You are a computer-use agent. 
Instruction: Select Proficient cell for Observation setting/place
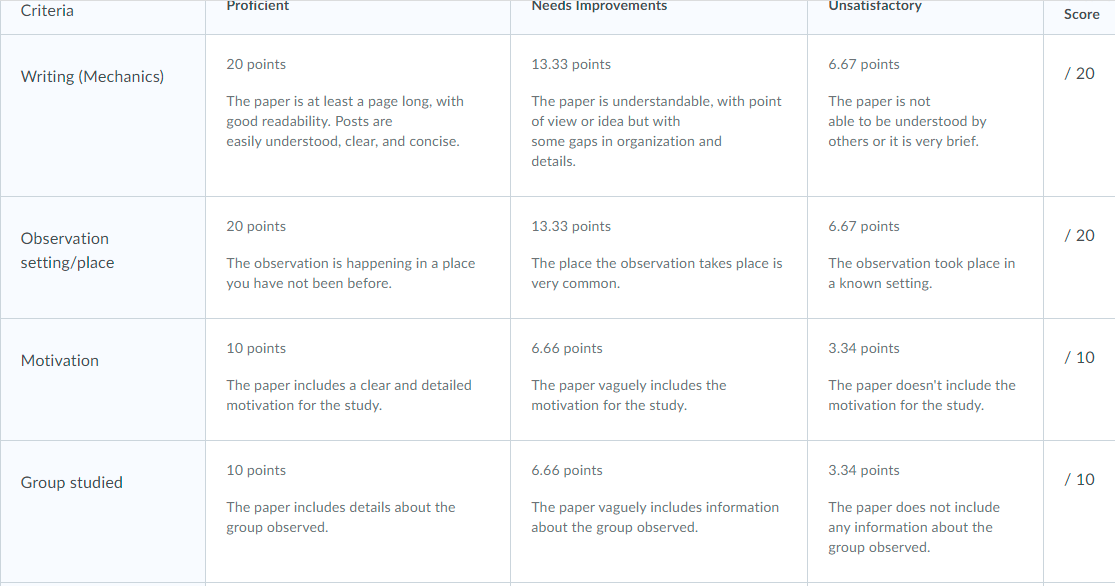[358, 257]
